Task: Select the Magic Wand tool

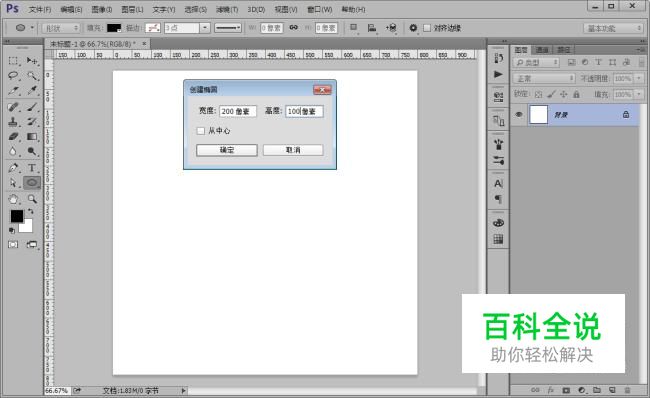Action: click(x=32, y=75)
